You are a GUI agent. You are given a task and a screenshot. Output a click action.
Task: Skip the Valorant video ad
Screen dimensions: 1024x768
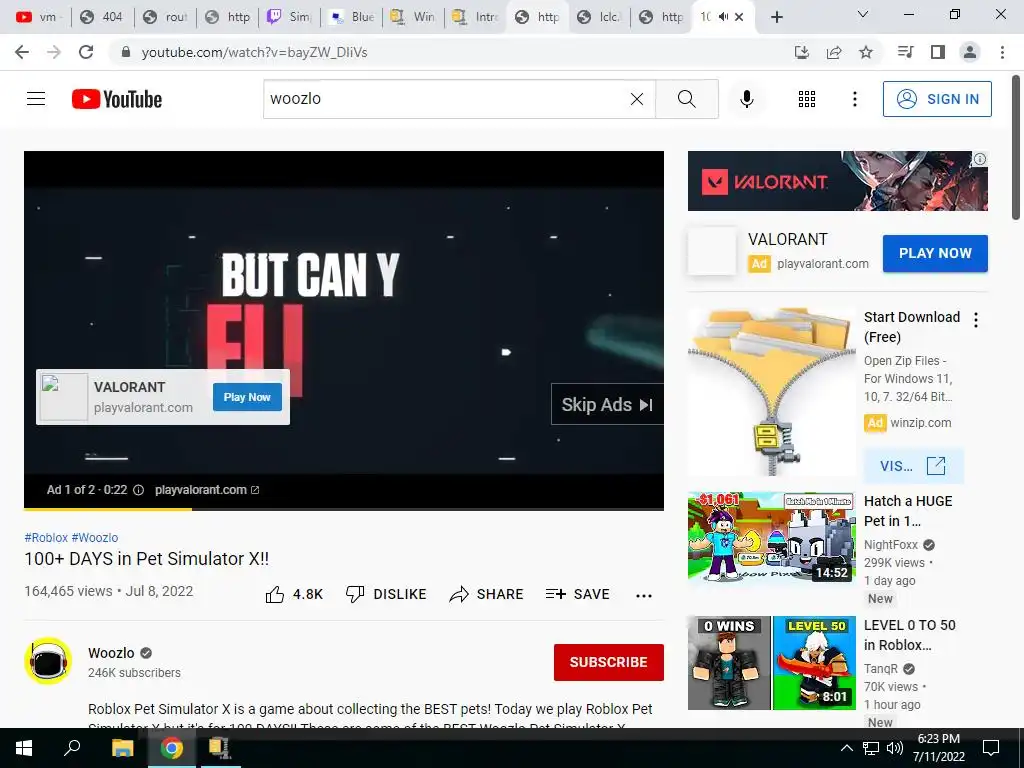[607, 404]
